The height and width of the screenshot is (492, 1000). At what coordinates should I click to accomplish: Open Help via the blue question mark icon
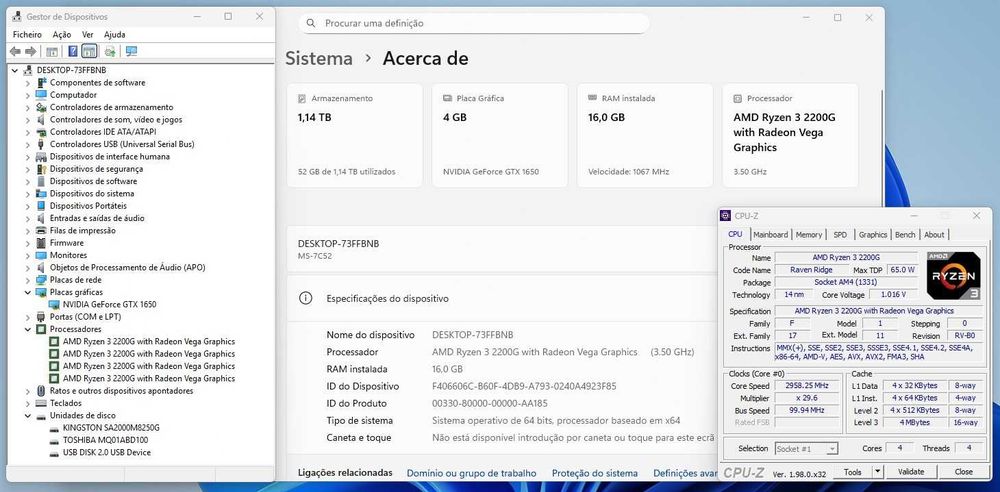[x=73, y=52]
